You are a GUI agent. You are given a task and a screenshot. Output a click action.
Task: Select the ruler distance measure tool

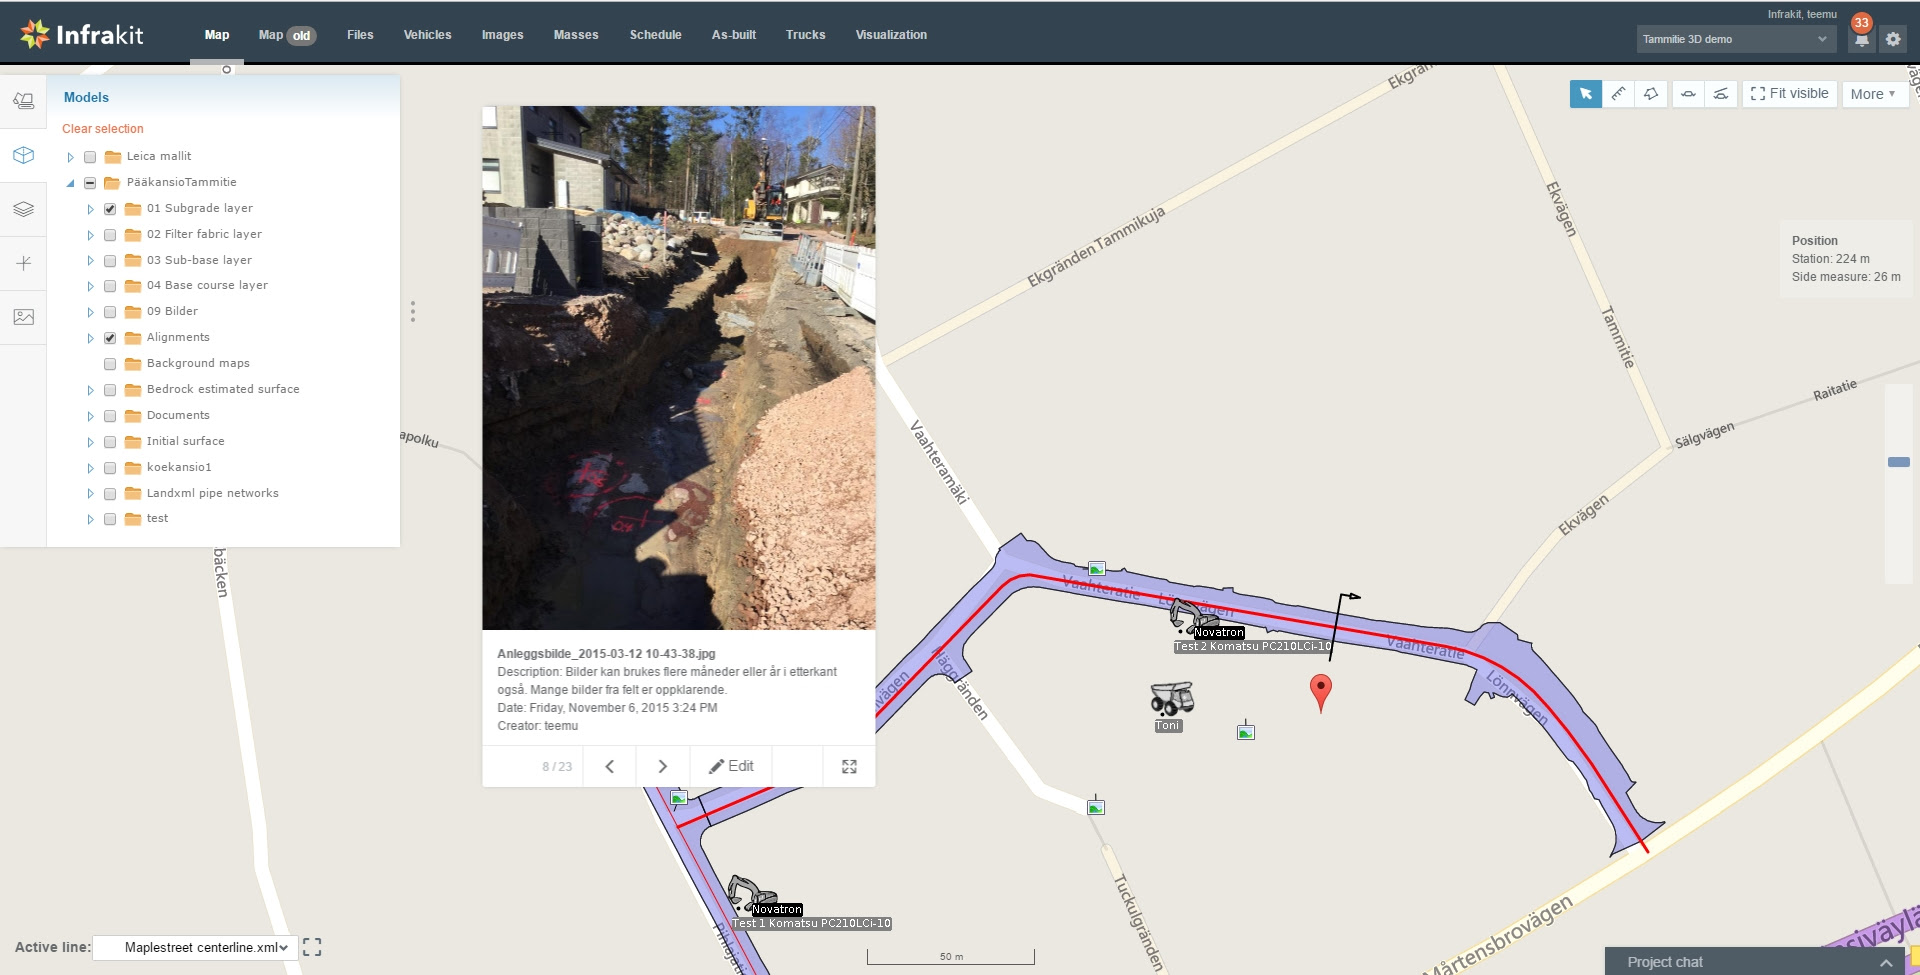1618,94
